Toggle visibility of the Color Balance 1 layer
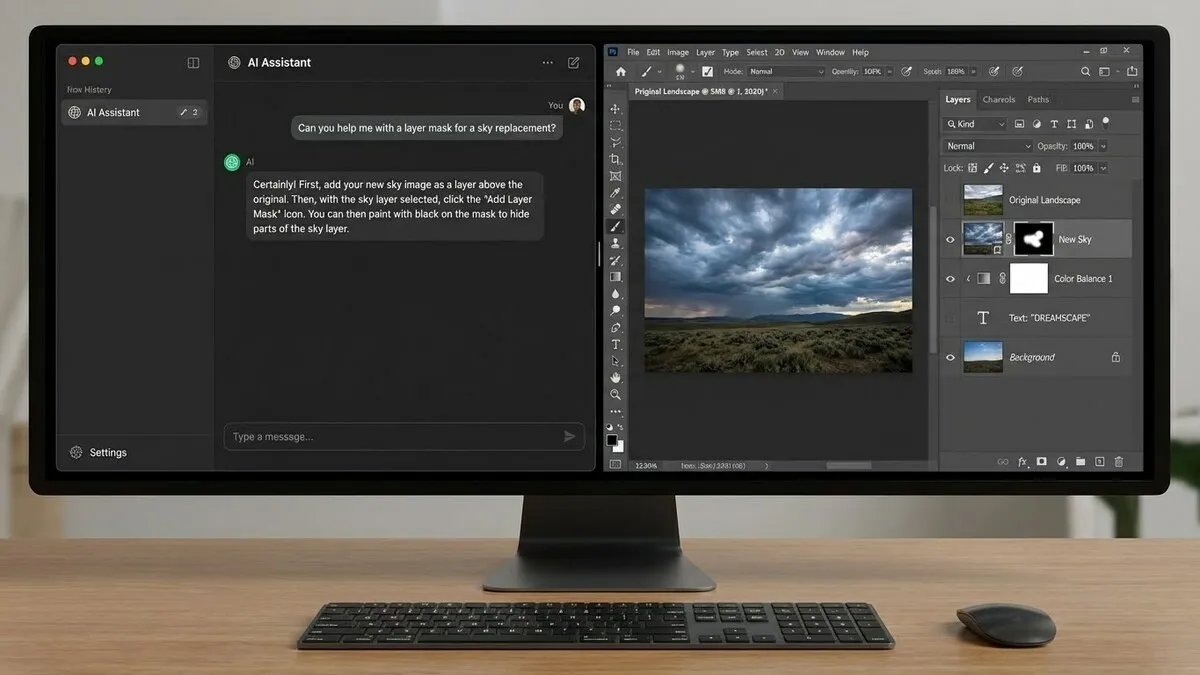This screenshot has width=1200, height=675. coord(950,279)
